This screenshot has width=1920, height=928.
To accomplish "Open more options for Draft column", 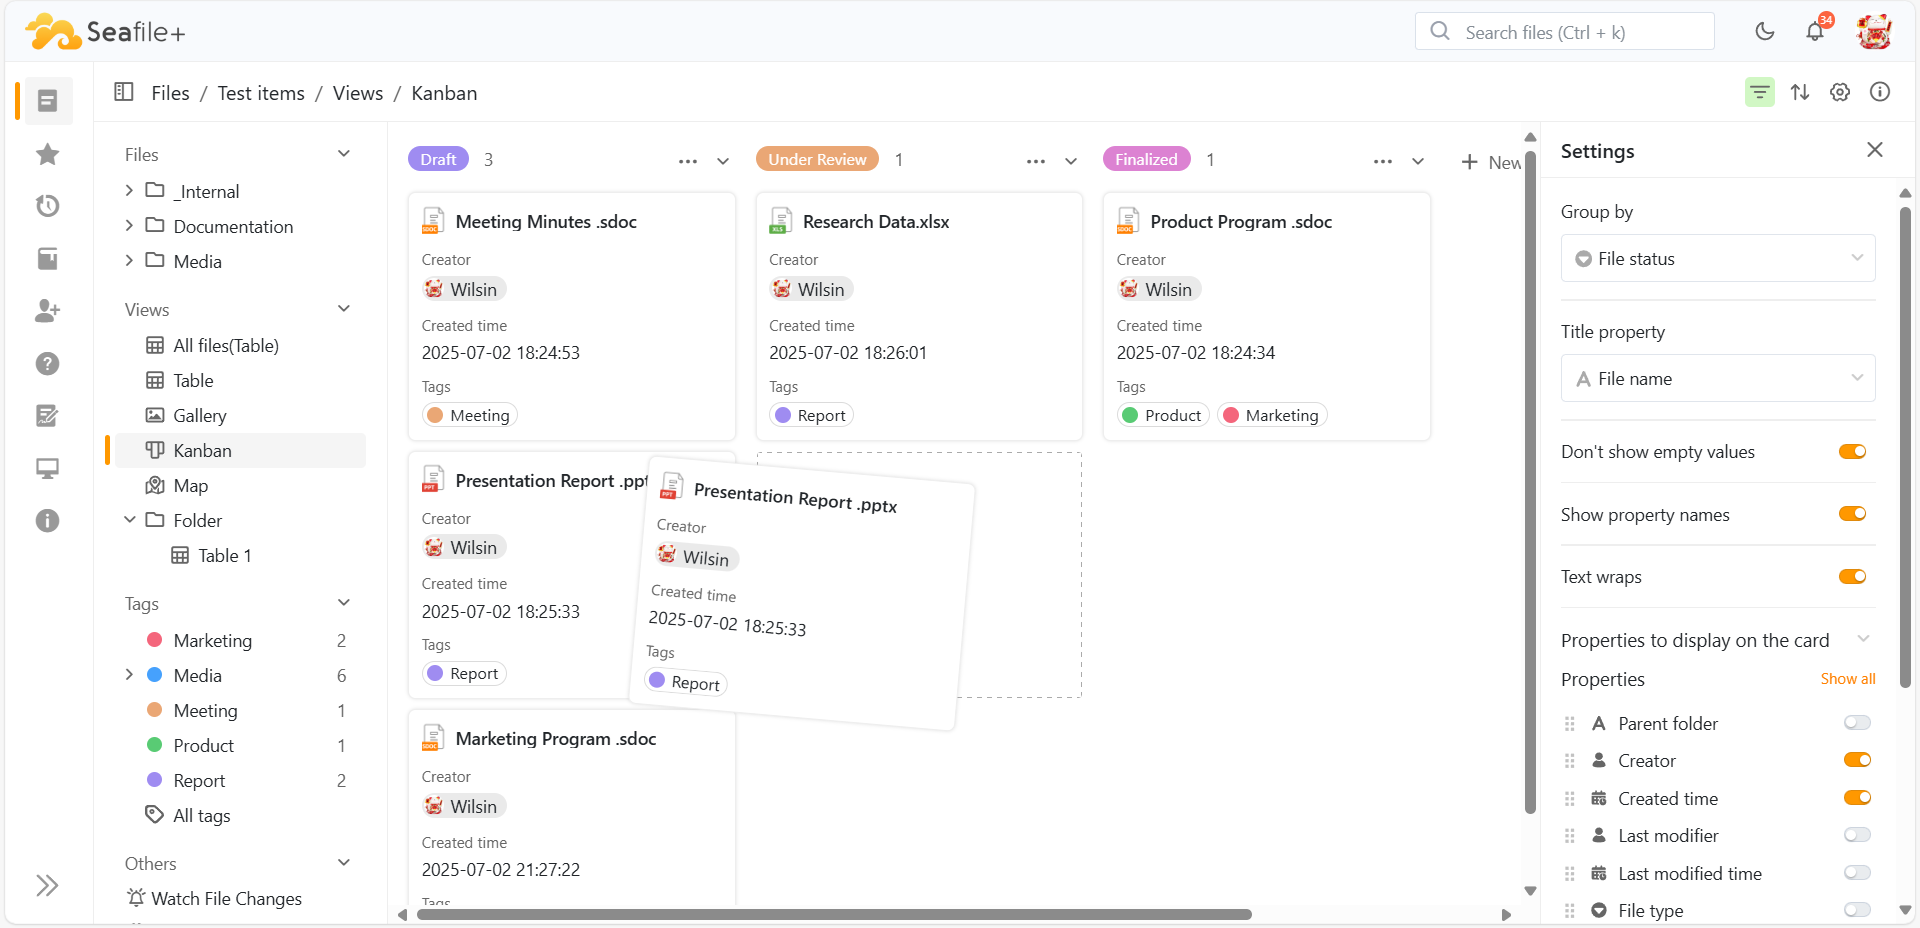I will pyautogui.click(x=688, y=160).
